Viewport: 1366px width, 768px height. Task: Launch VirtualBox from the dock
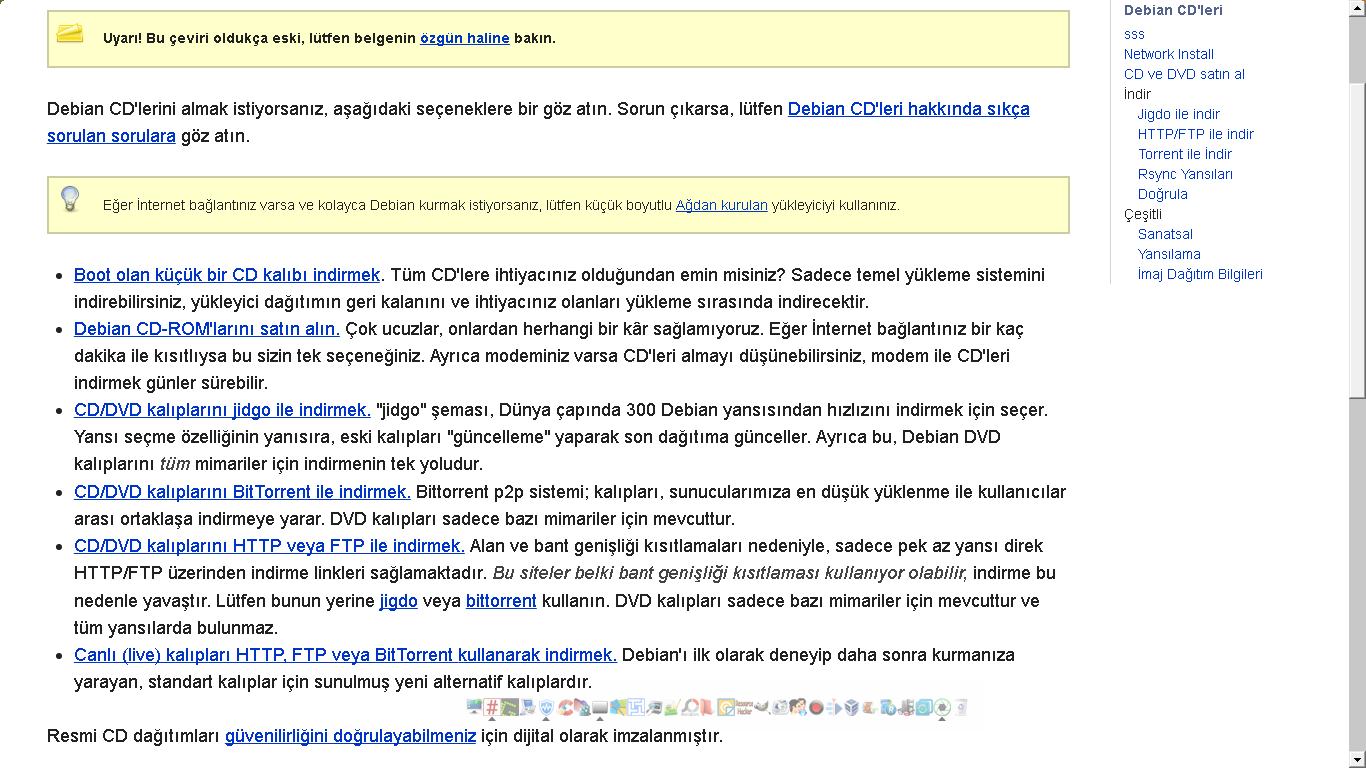click(851, 707)
